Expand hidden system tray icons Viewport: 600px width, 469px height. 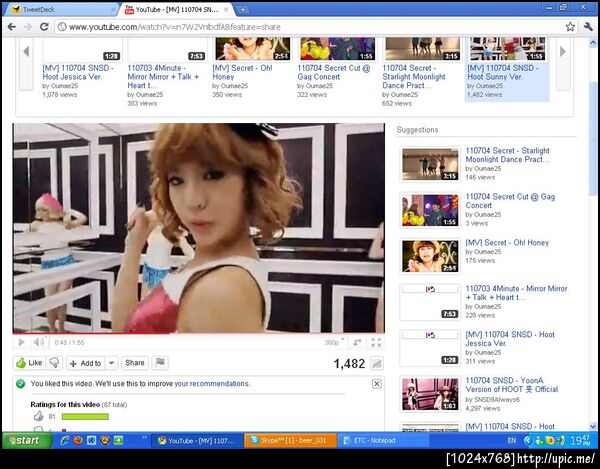528,440
